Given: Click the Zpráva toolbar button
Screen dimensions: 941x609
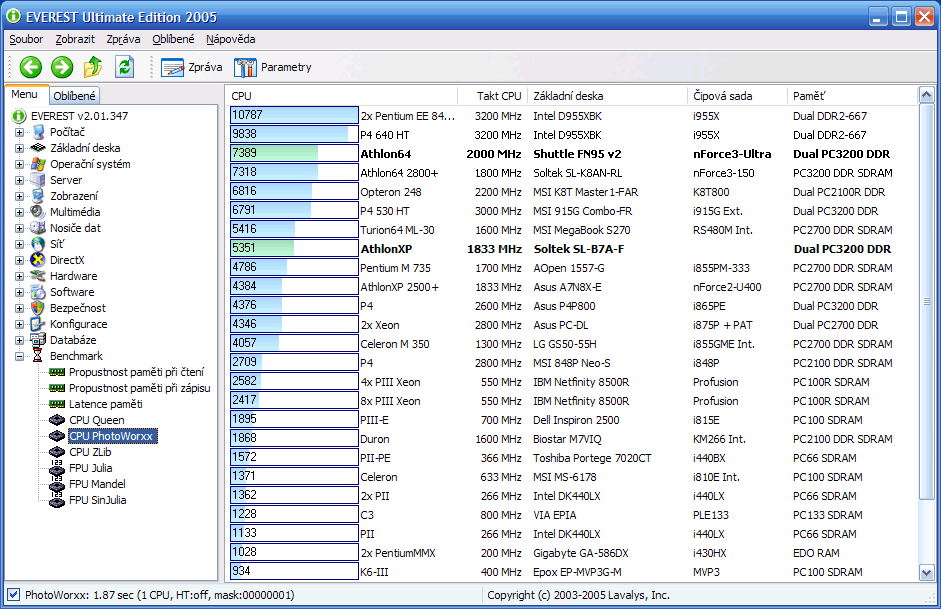Looking at the screenshot, I should pos(192,67).
